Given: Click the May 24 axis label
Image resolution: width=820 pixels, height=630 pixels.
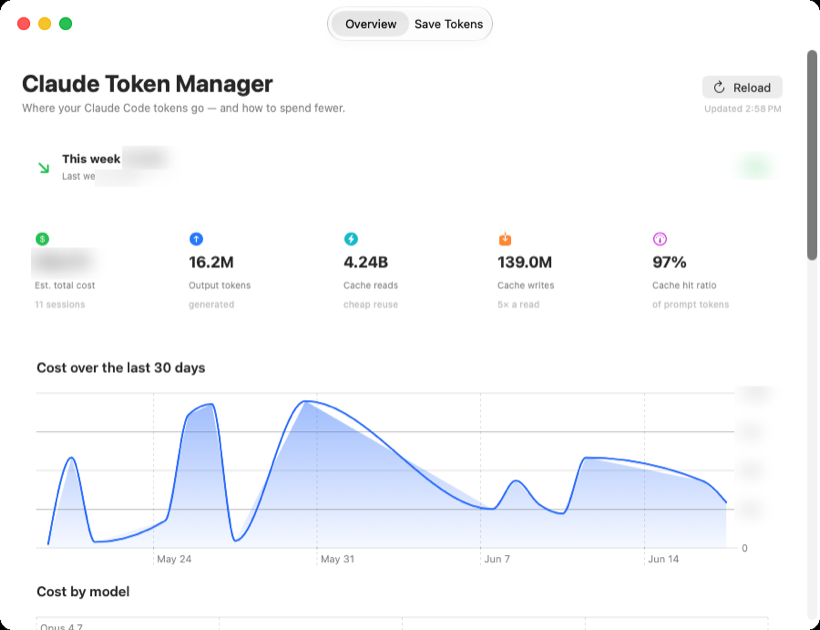Looking at the screenshot, I should click(174, 559).
